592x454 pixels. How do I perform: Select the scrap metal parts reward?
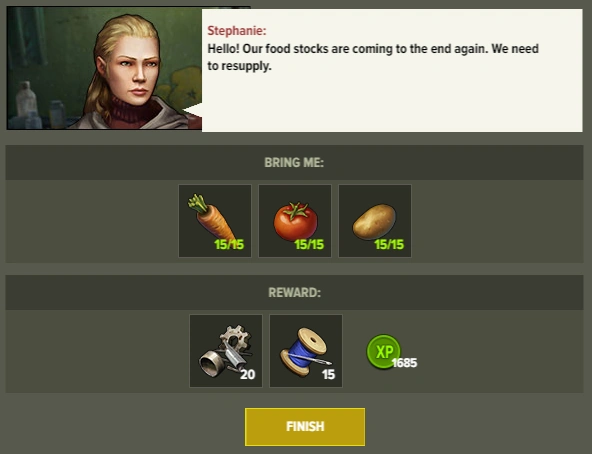point(226,351)
